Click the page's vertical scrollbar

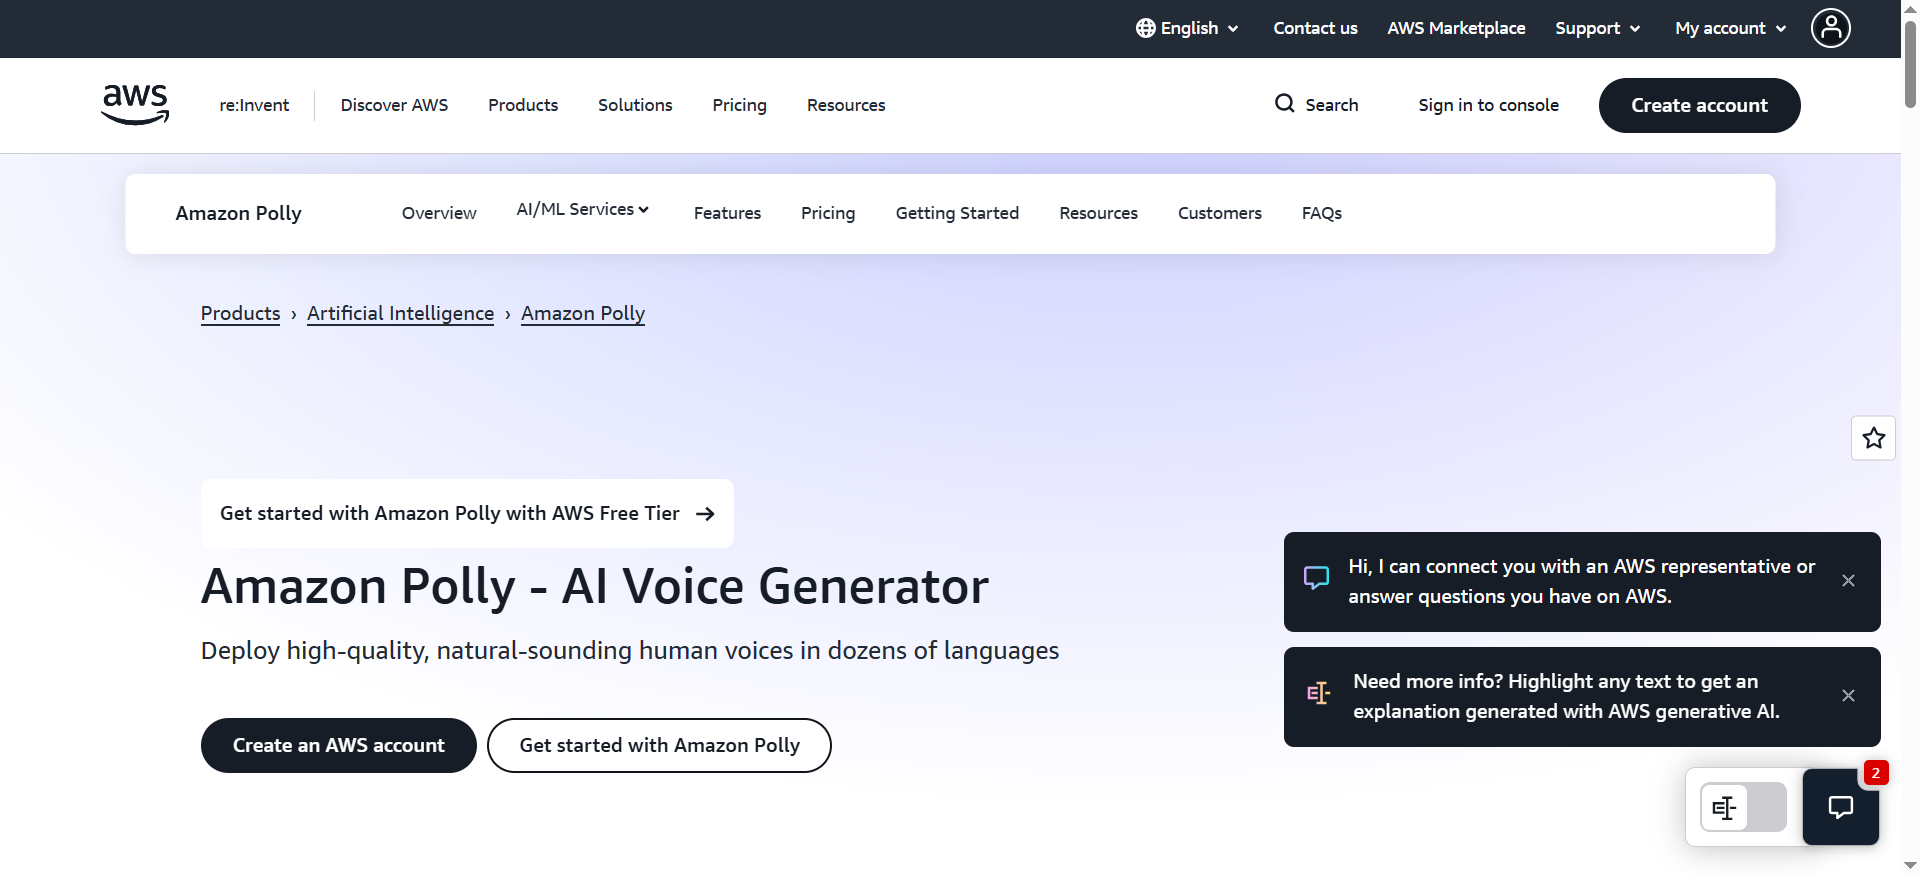click(x=1910, y=437)
